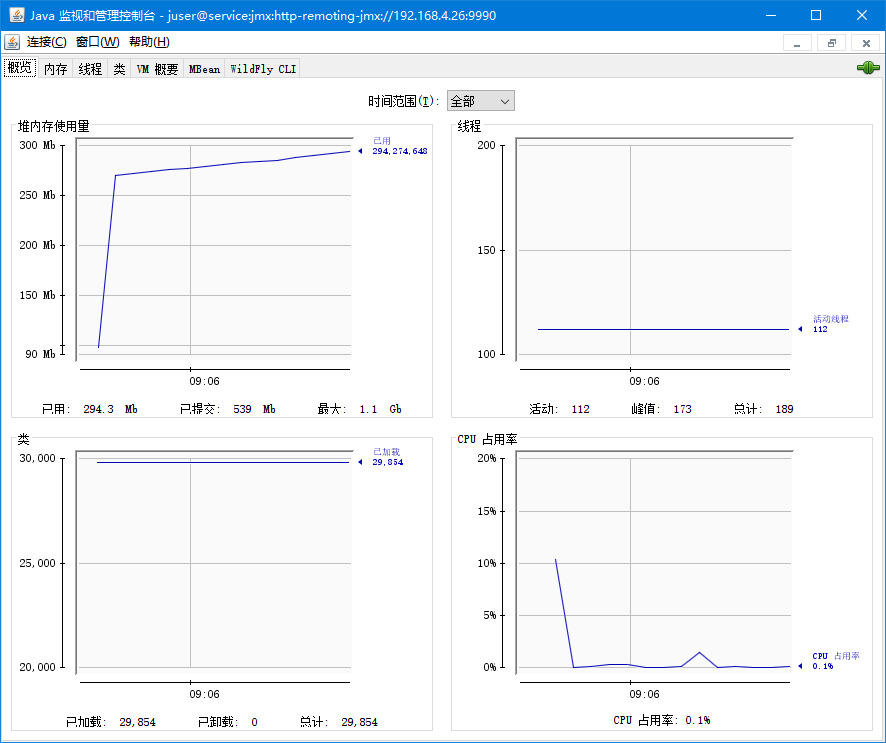The image size is (886, 743).
Task: Click the 总计: 189 thread value
Action: click(763, 409)
